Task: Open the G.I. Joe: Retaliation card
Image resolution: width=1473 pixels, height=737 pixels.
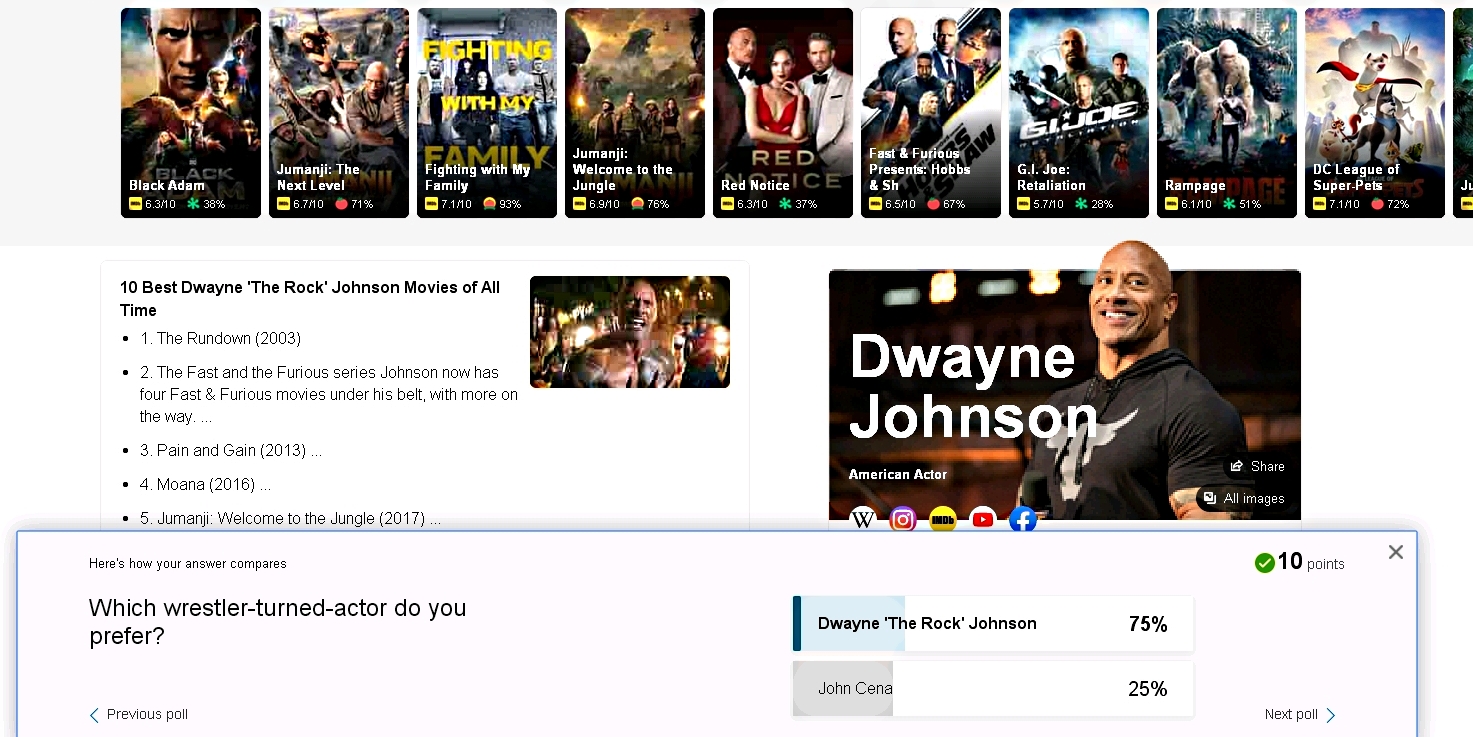Action: (x=1079, y=113)
